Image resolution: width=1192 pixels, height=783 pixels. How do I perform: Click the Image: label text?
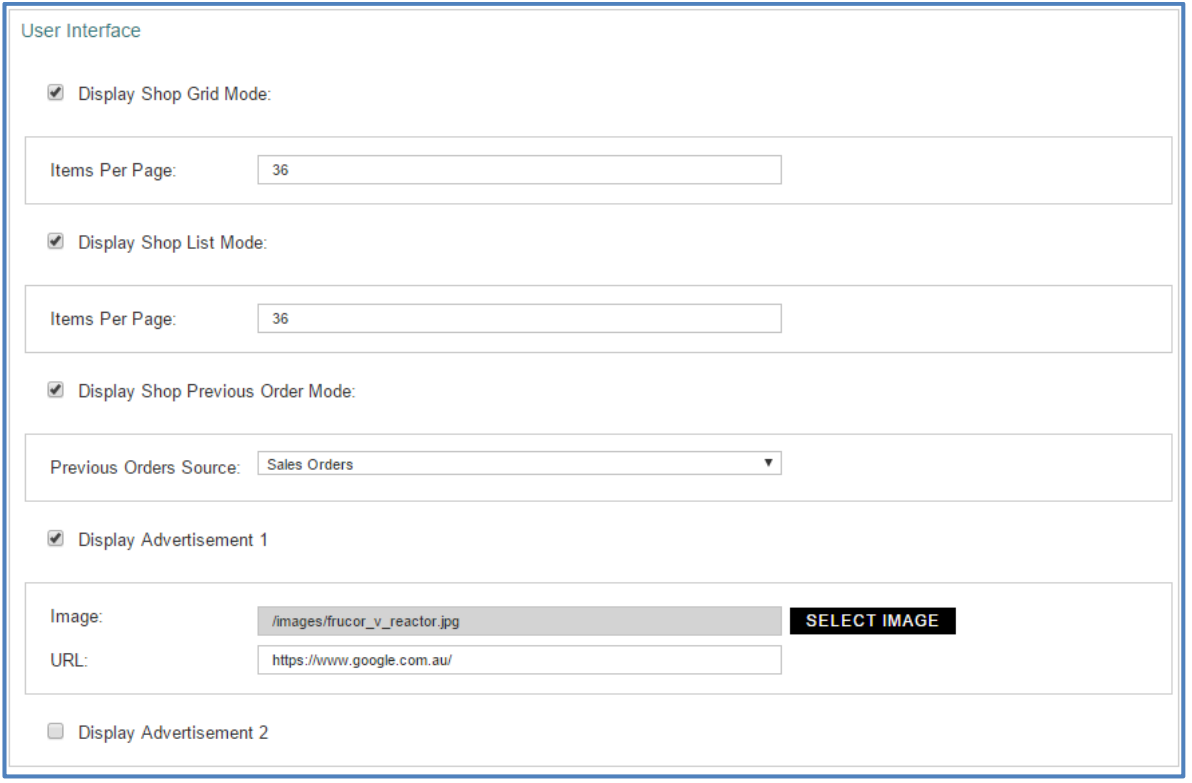click(76, 617)
